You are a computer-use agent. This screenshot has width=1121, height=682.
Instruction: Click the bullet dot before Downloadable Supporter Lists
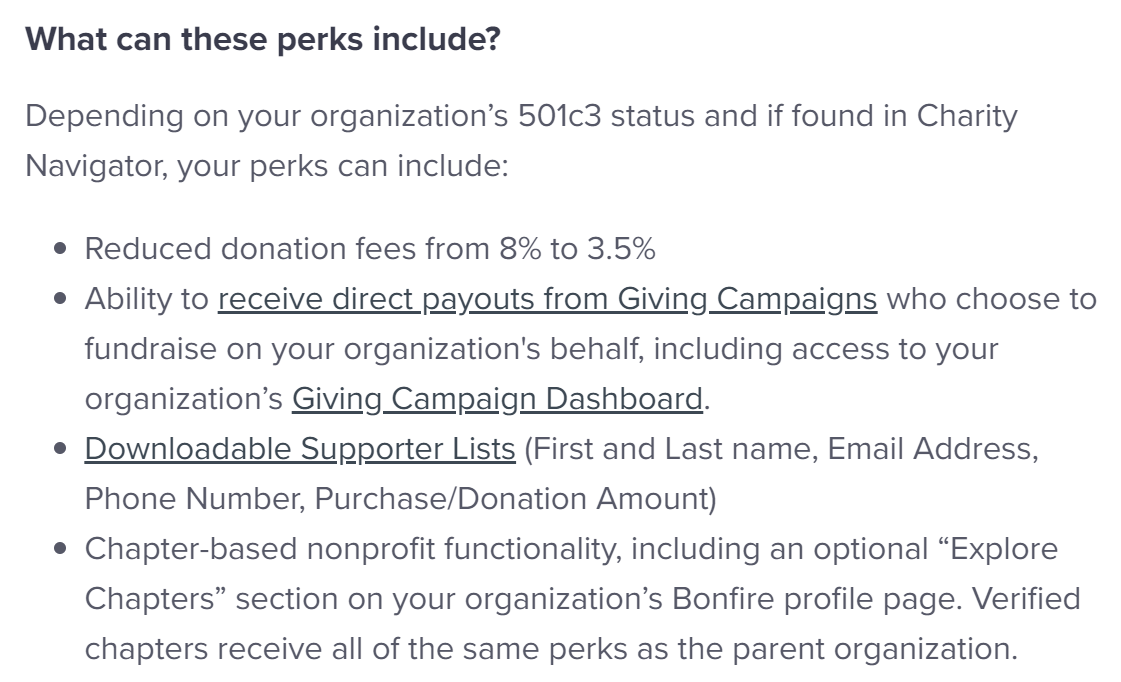(60, 450)
